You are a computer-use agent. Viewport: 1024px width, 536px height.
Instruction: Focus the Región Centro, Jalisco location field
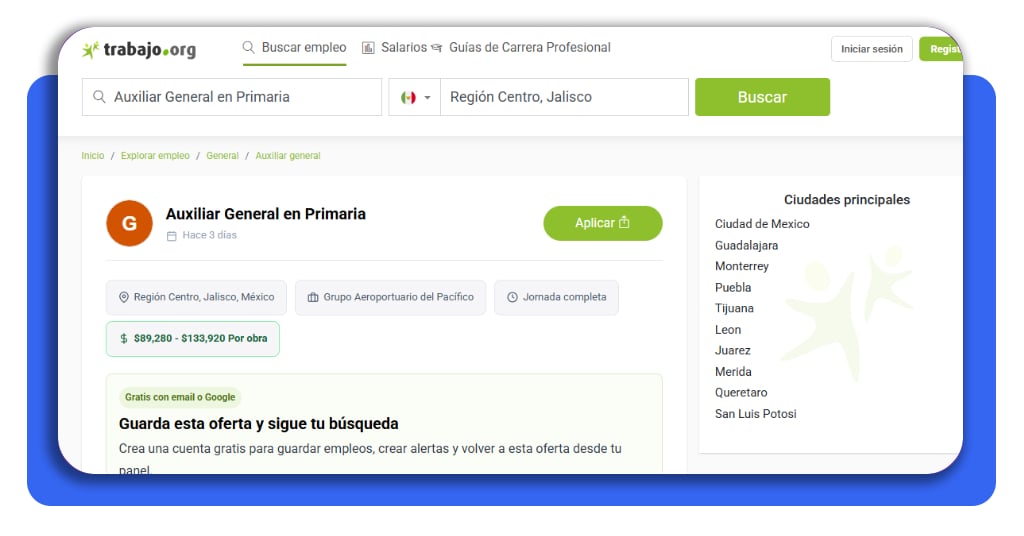[564, 97]
